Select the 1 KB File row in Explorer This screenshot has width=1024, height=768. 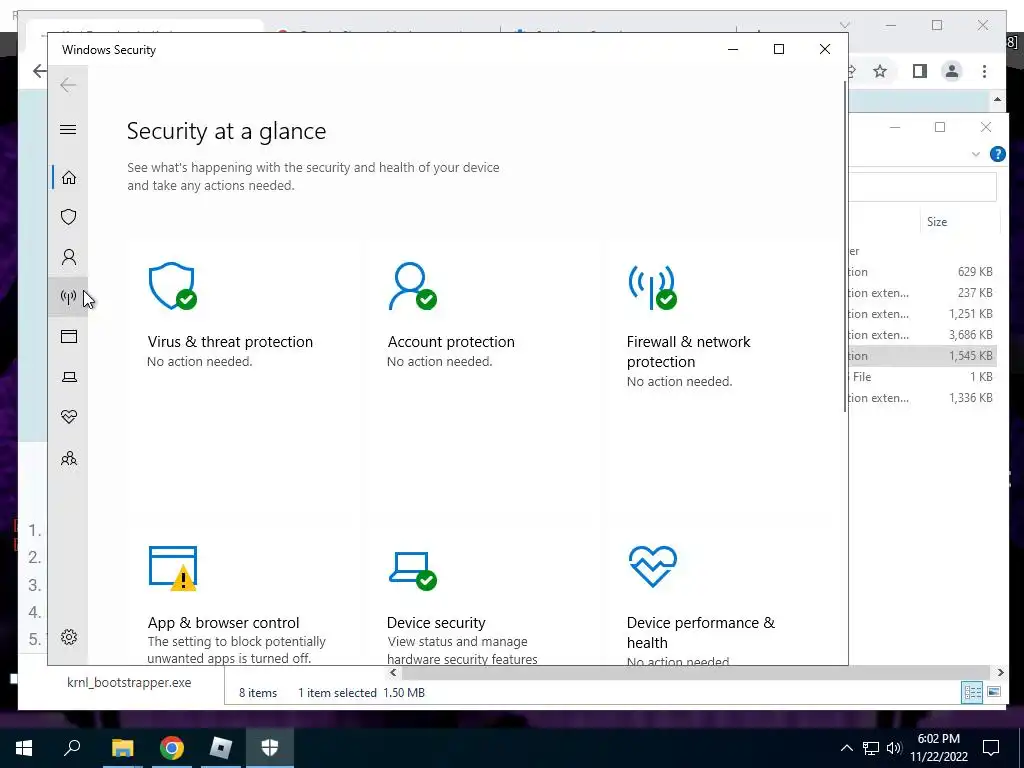922,377
